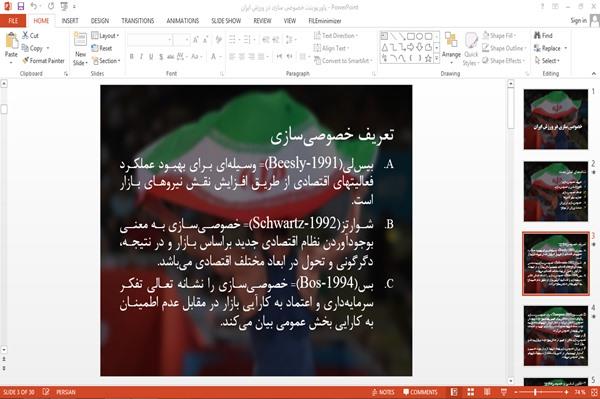Open Font dialog launcher
The image size is (600, 399).
pos(222,74)
